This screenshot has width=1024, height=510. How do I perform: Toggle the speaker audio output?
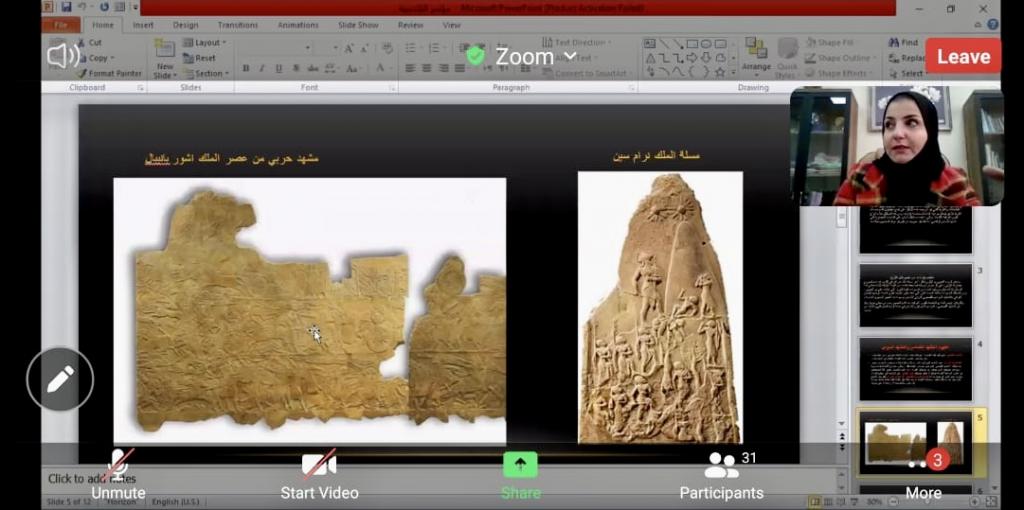[x=62, y=56]
